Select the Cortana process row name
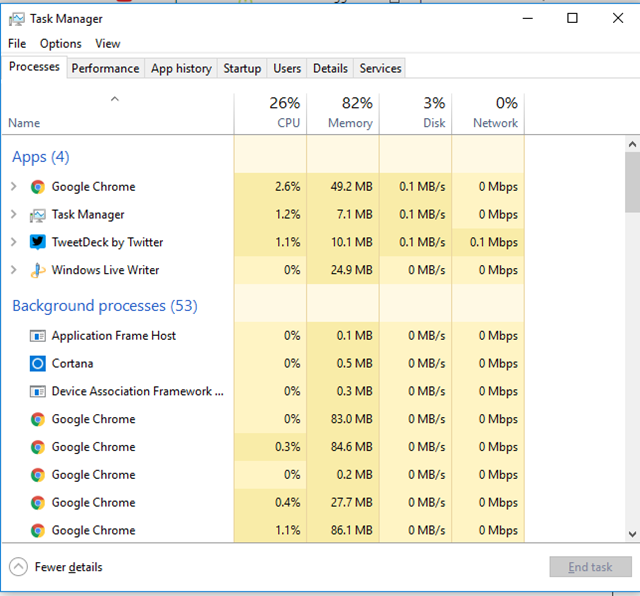 72,363
